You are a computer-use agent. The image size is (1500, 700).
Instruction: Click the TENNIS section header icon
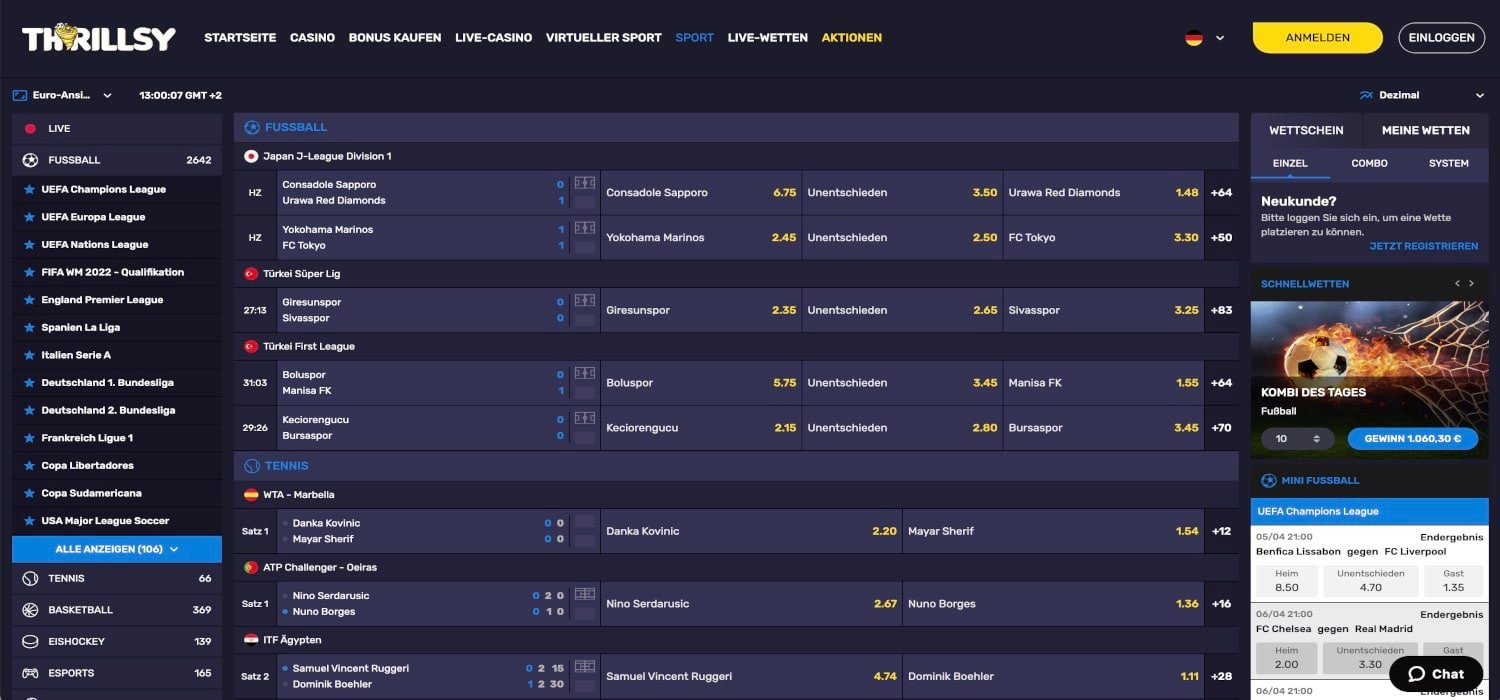252,466
